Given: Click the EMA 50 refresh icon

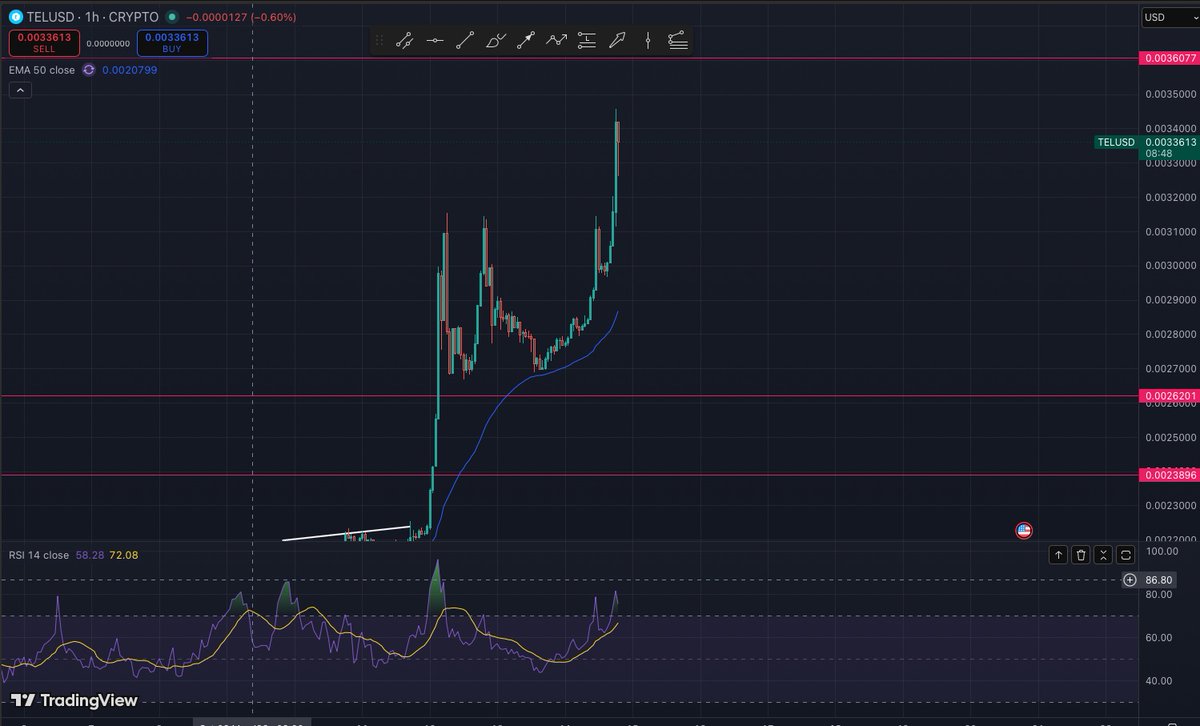Looking at the screenshot, I should 89,70.
